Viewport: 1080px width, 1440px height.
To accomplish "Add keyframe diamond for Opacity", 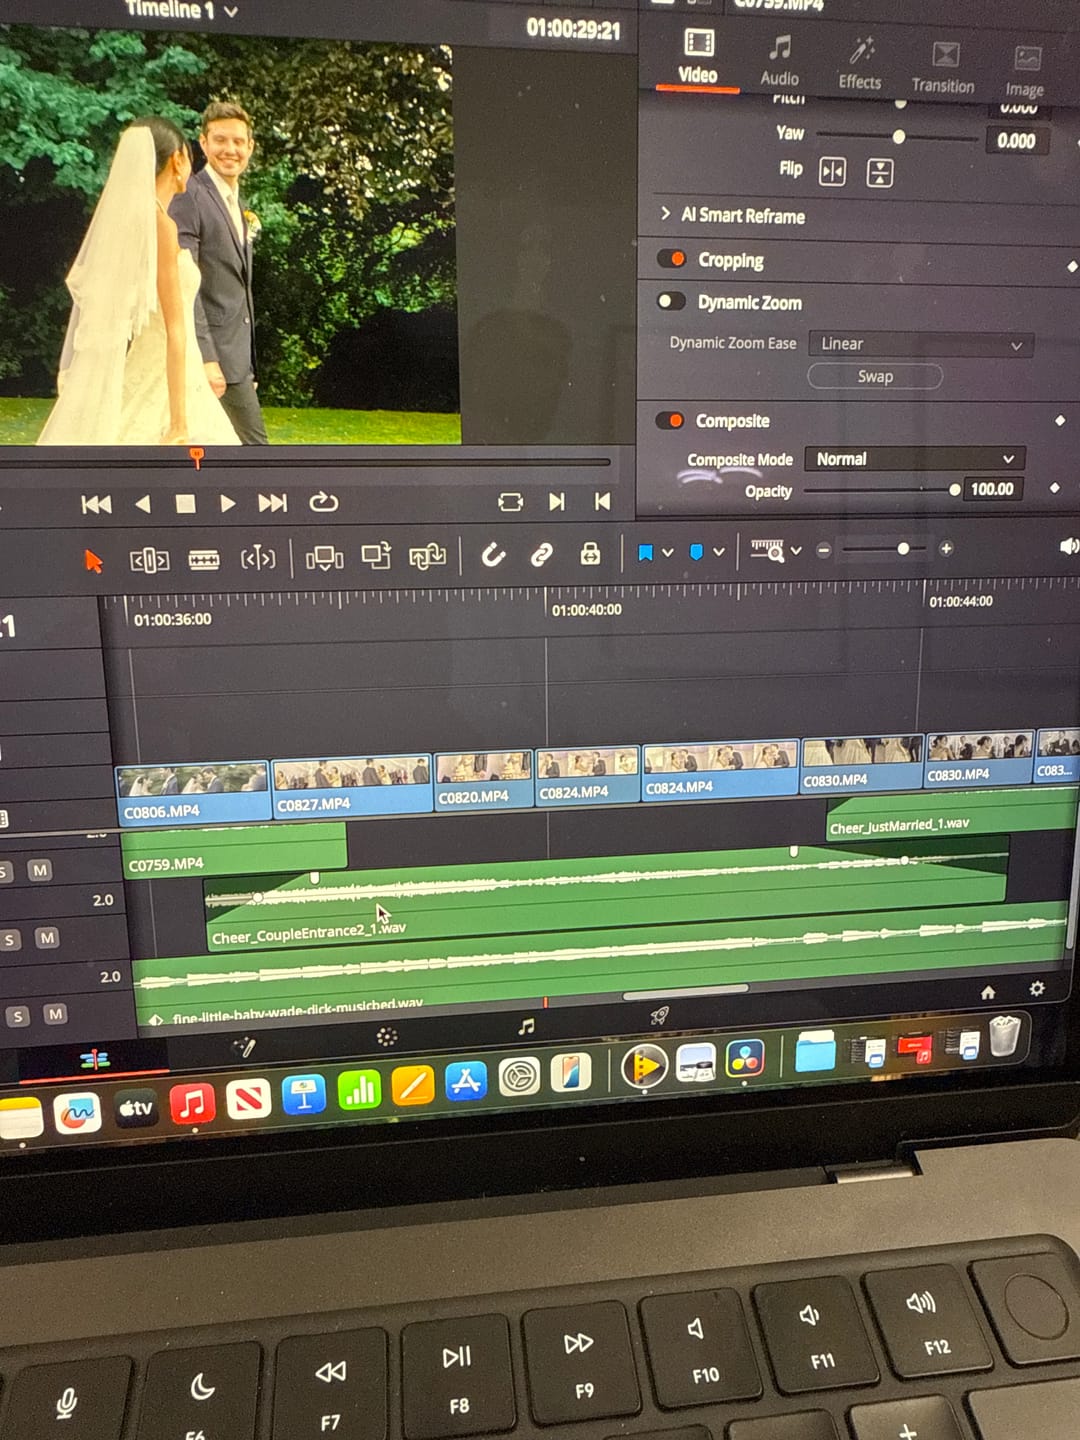I will (1054, 488).
